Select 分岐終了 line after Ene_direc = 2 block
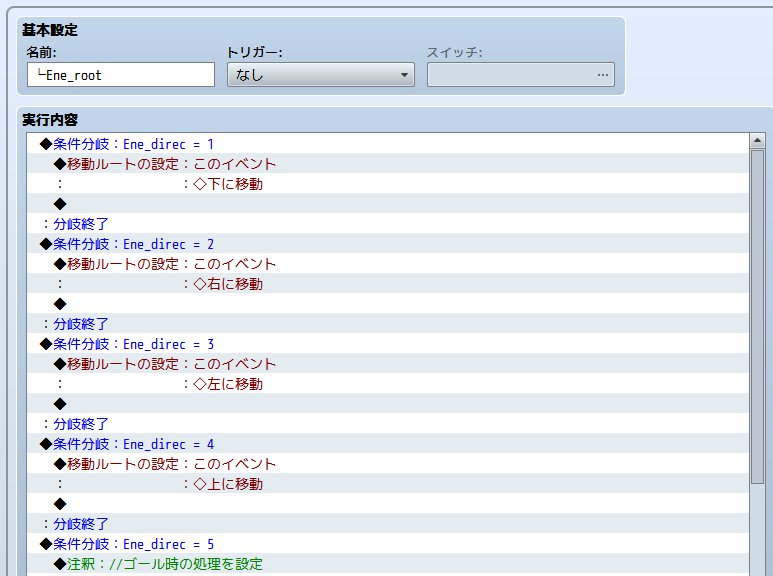 coord(388,324)
